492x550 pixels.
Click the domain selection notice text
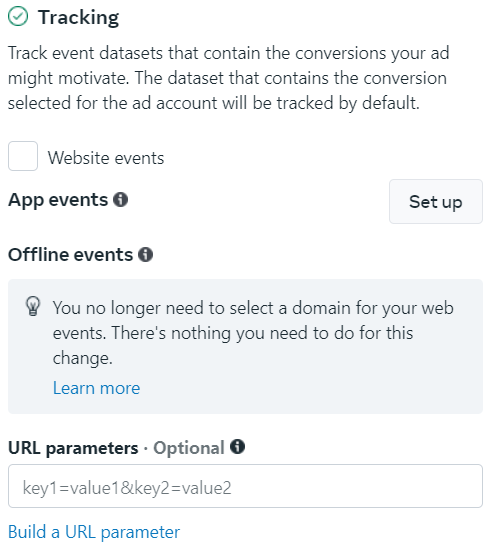point(253,333)
